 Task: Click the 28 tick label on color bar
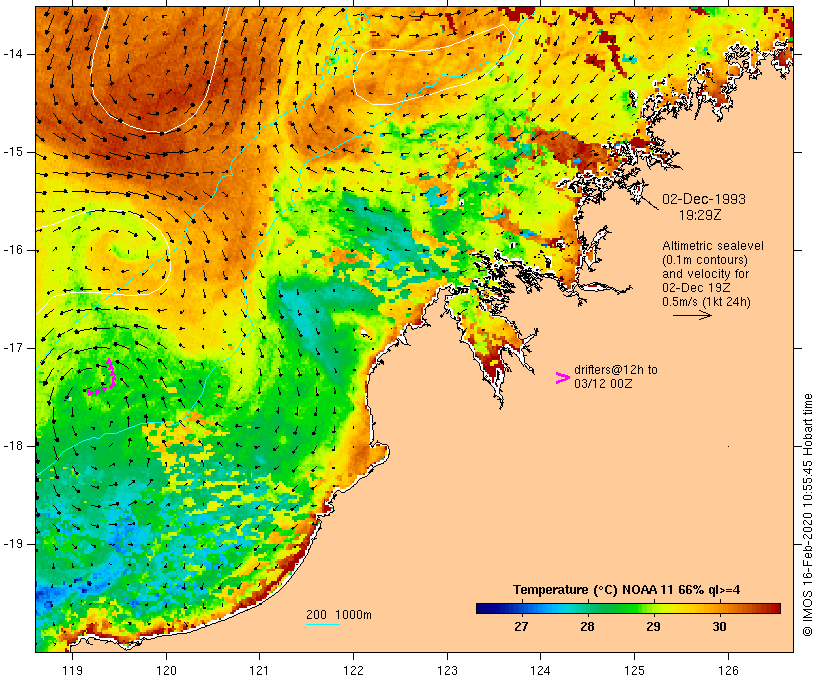click(x=587, y=627)
